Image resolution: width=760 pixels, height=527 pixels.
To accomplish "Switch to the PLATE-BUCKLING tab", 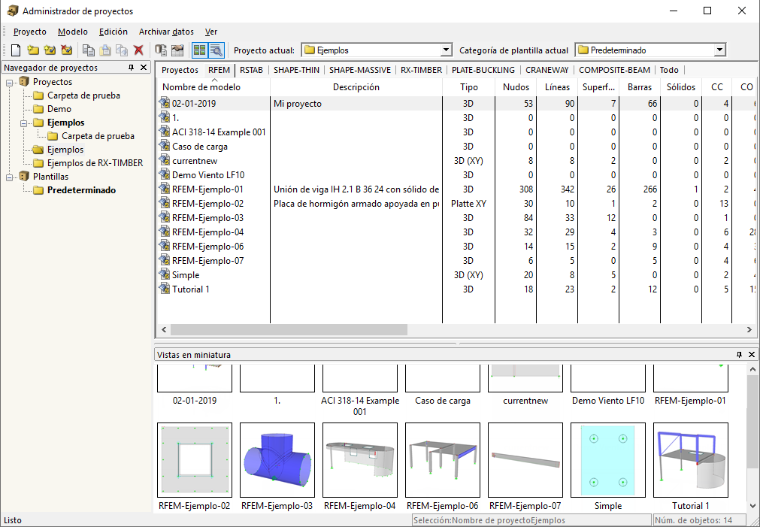I will point(483,70).
